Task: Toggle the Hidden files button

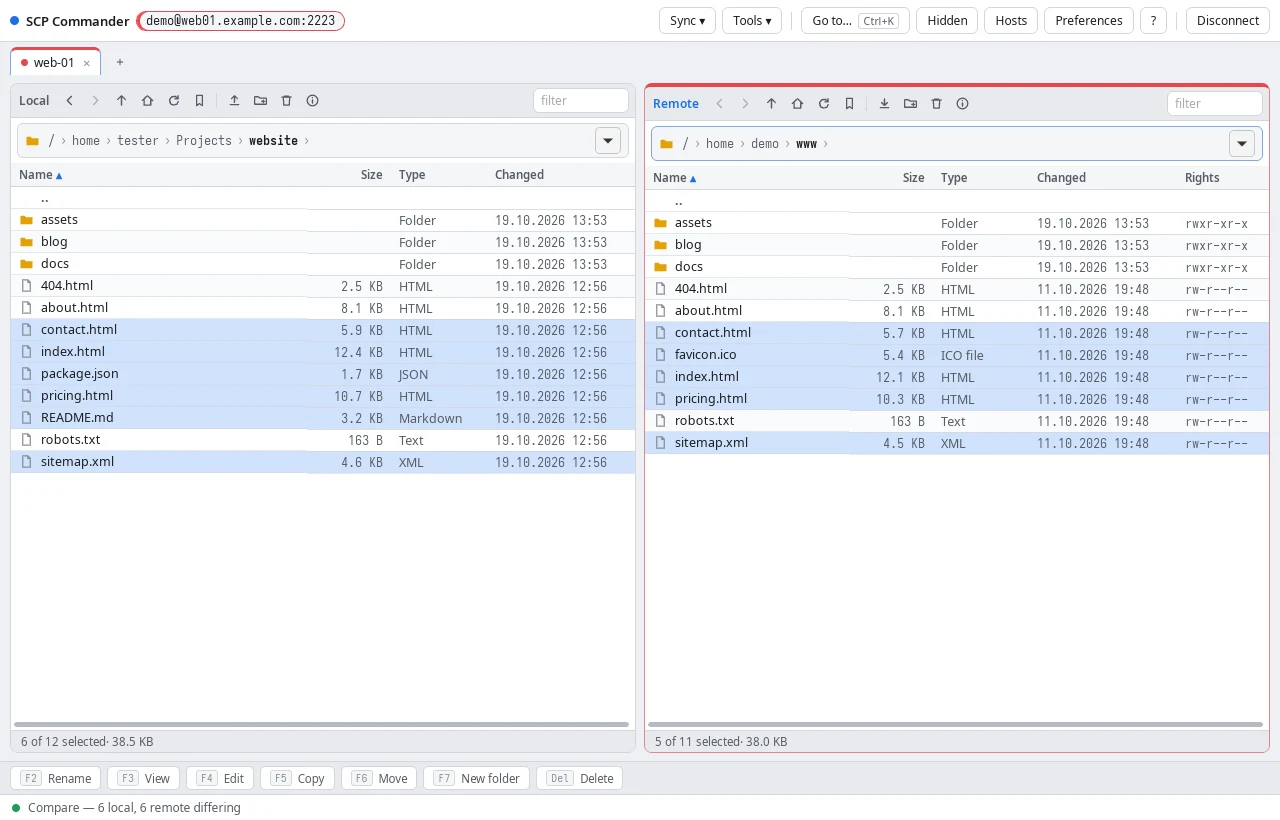Action: tap(947, 20)
